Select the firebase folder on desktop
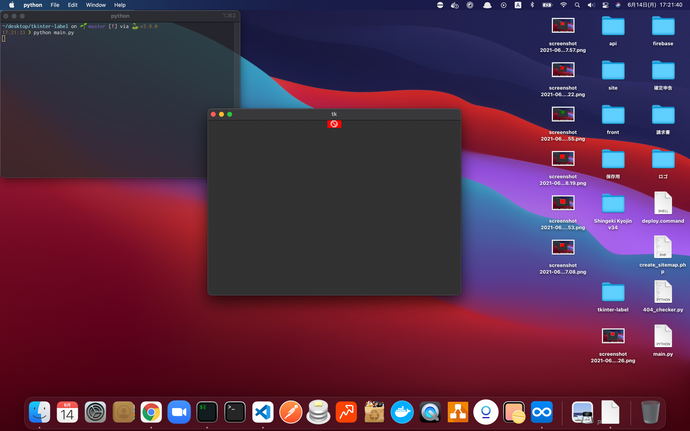The image size is (690, 431). pos(663,26)
